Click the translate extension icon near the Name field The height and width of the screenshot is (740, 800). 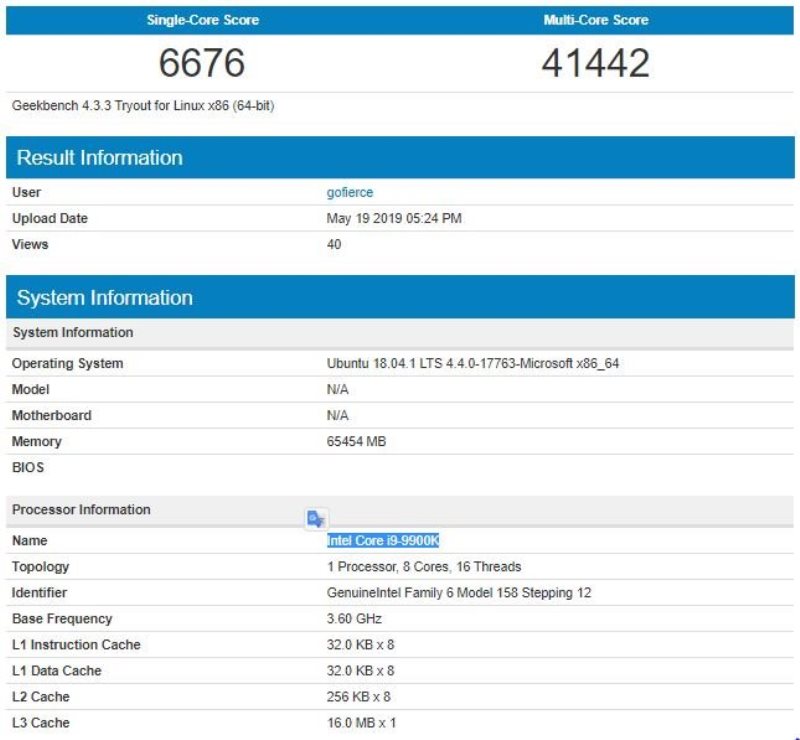coord(315,517)
